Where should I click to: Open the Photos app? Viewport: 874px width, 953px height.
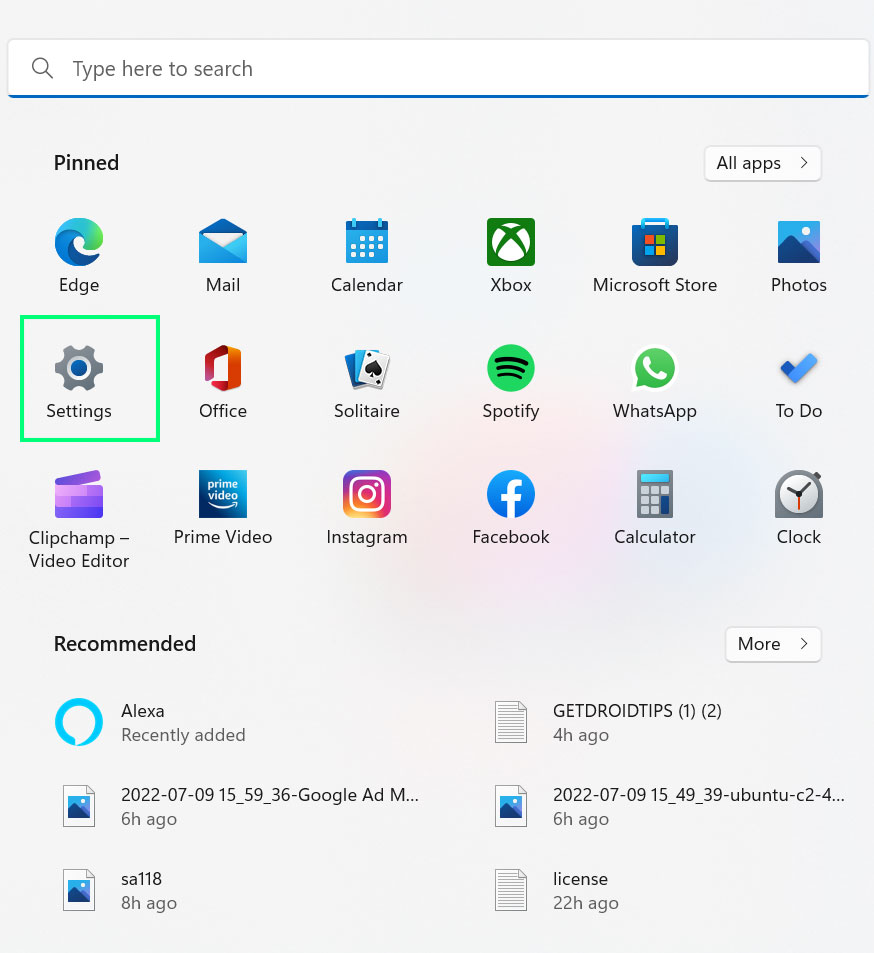point(799,255)
